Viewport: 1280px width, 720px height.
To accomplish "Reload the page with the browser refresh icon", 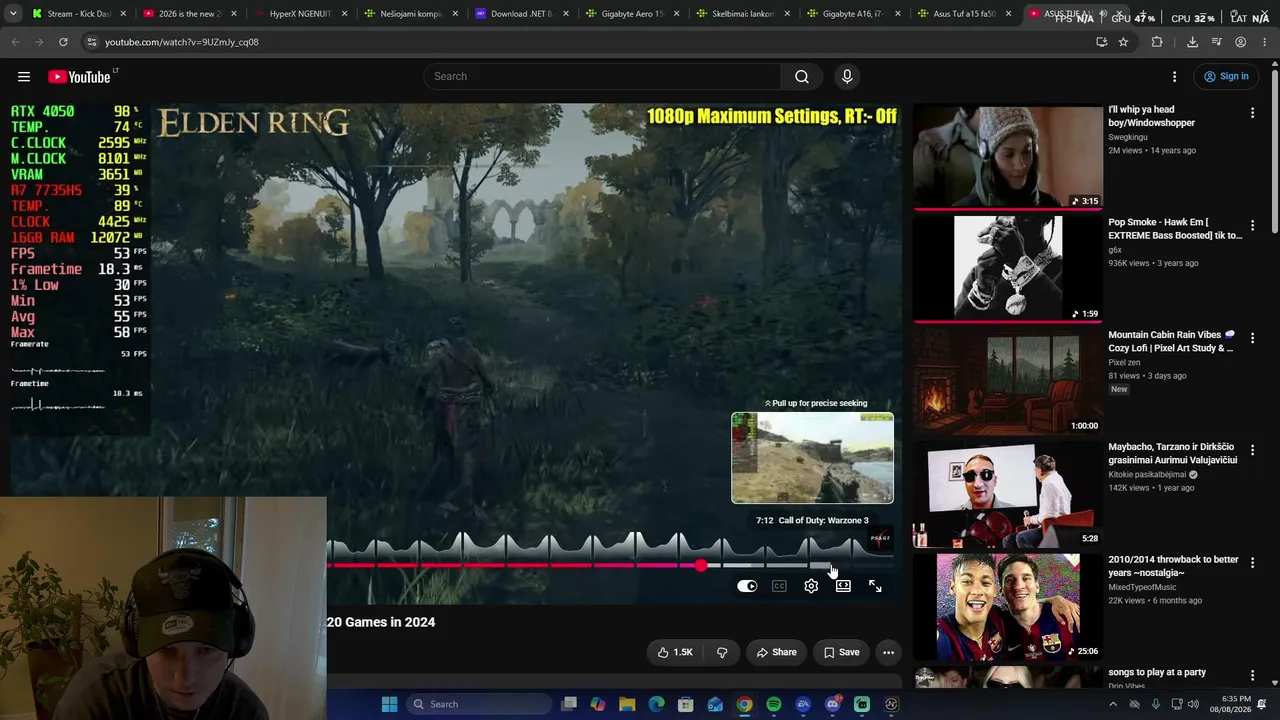I will (x=63, y=42).
